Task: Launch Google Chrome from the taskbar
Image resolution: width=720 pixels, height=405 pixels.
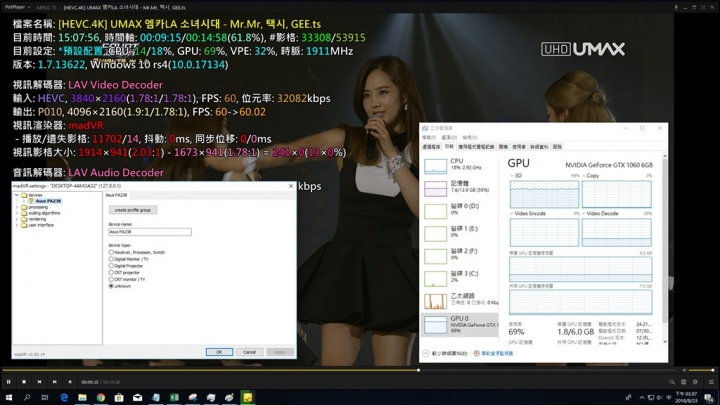Action: 101,397
